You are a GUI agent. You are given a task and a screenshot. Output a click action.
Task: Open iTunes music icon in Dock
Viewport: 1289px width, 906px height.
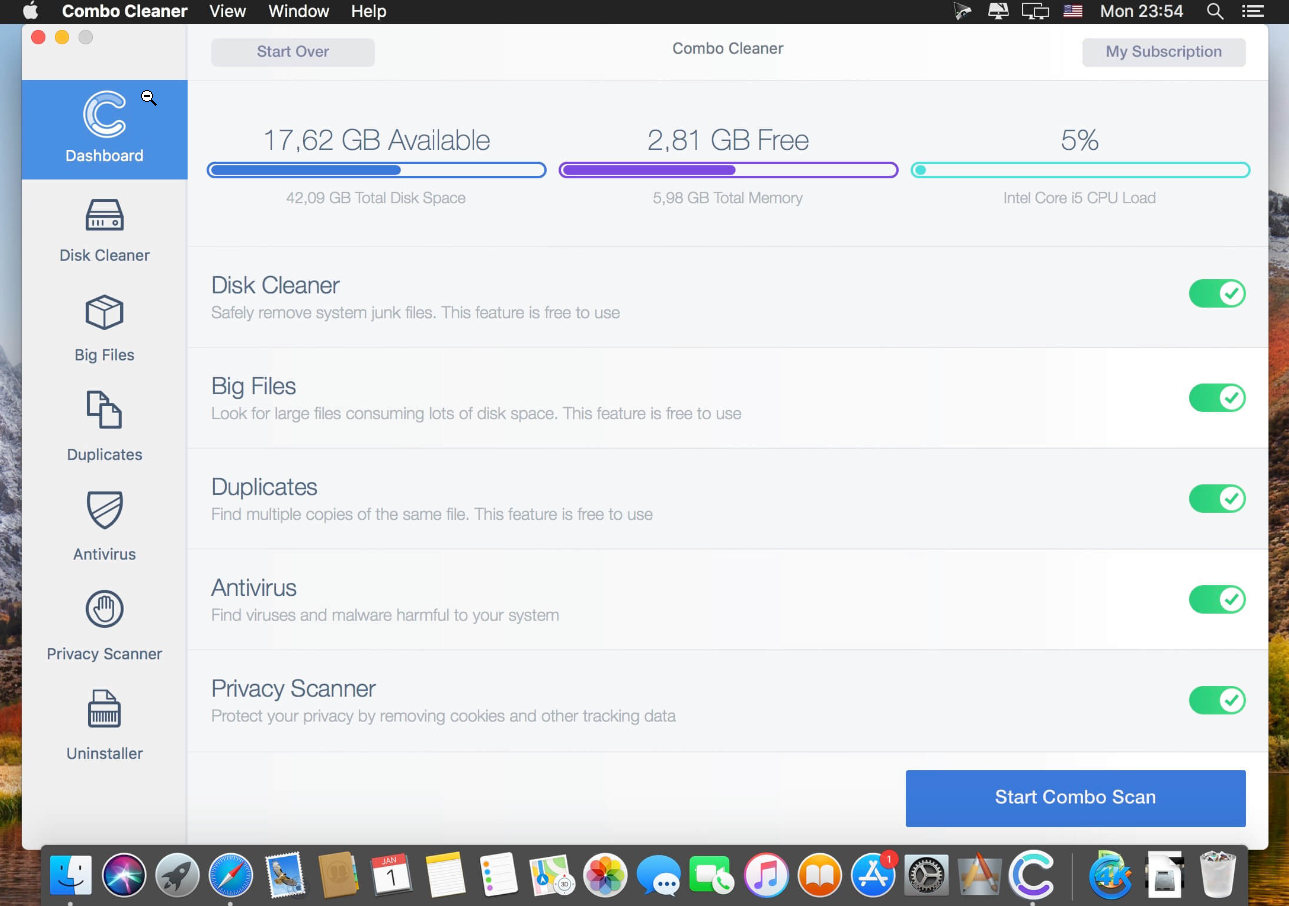tap(766, 876)
